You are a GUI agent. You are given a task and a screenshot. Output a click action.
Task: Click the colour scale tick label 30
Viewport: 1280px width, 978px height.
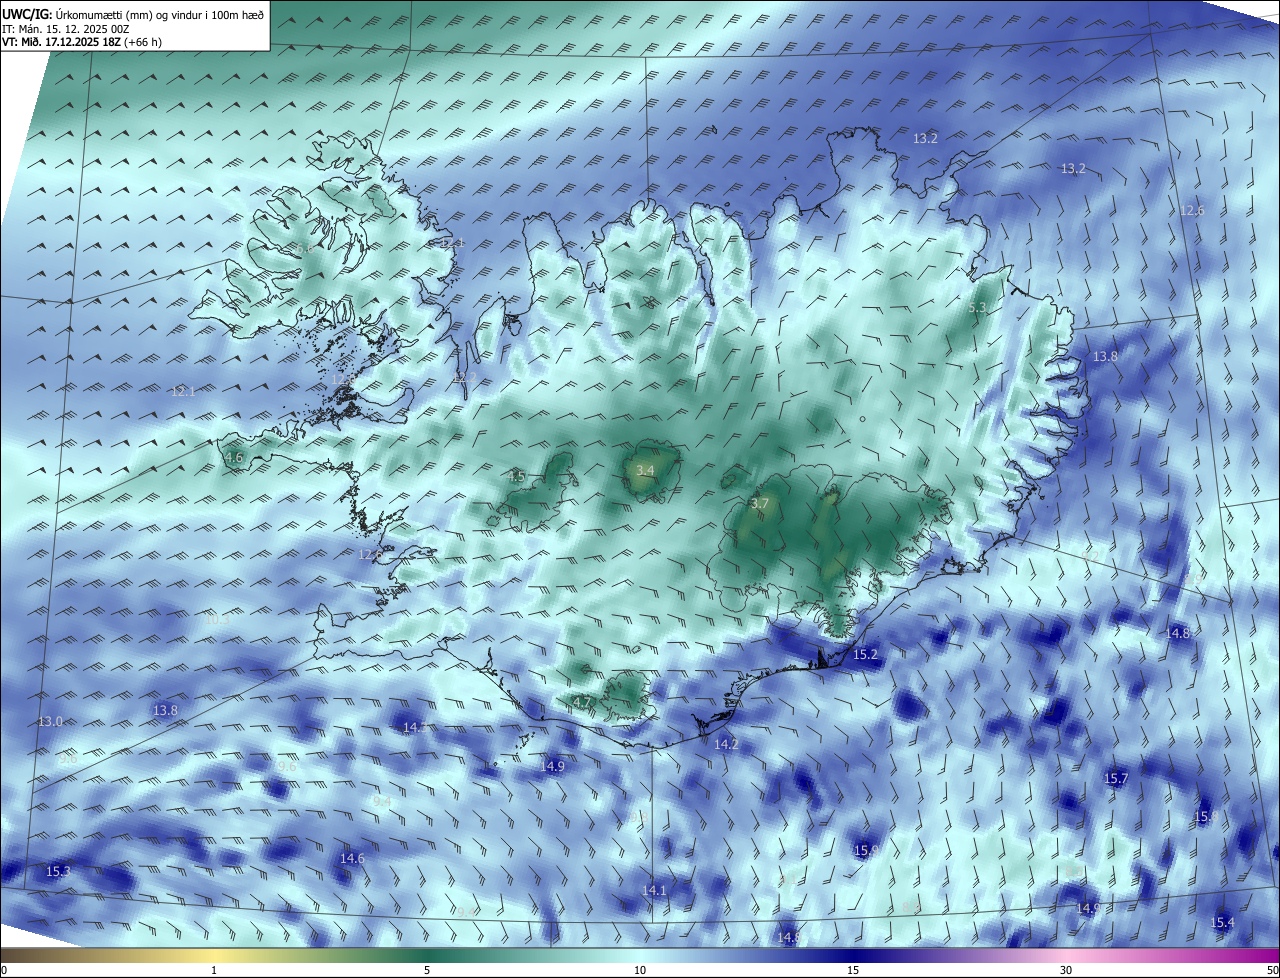coord(1066,970)
